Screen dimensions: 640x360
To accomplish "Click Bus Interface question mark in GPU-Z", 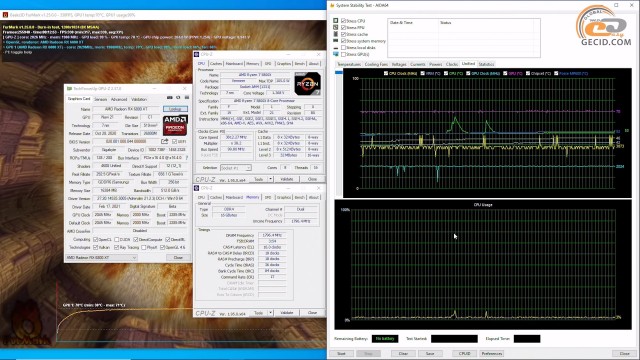I will 187,158.
